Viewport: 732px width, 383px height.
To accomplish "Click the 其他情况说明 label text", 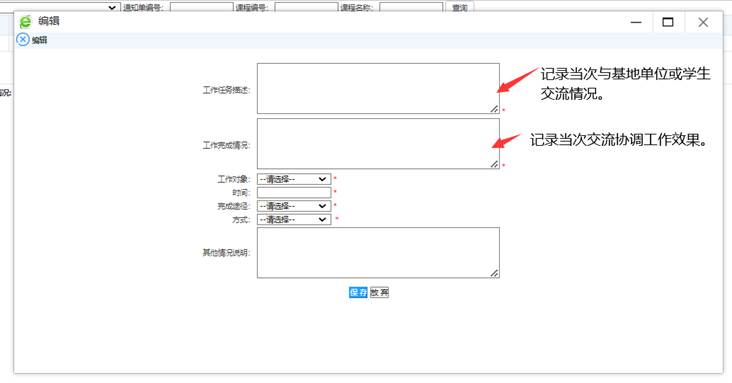I will click(x=226, y=253).
